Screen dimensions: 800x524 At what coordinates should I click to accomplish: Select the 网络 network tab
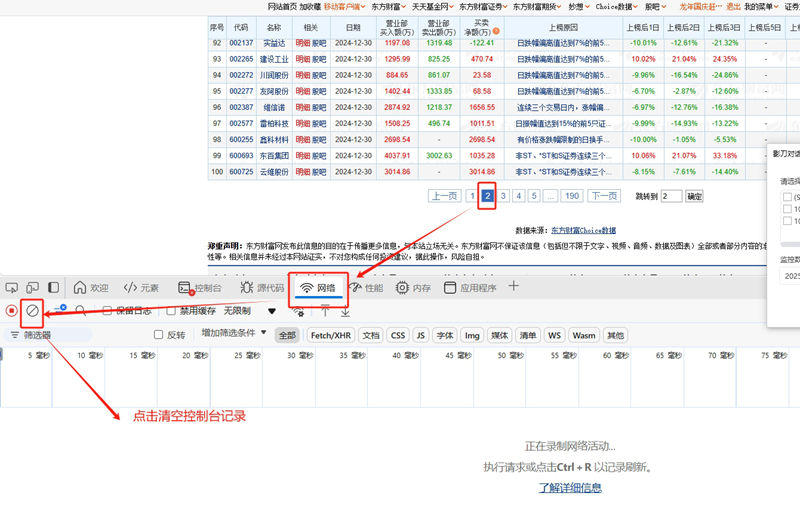pos(317,288)
